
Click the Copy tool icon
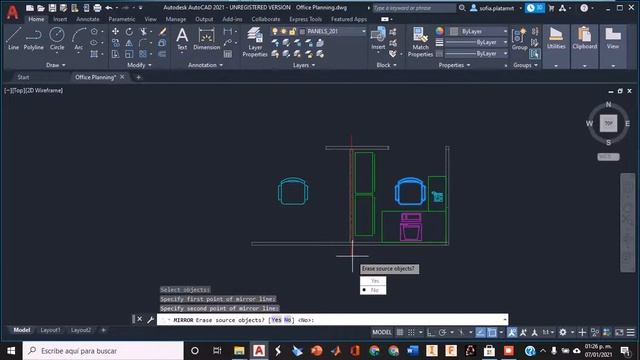pos(116,42)
